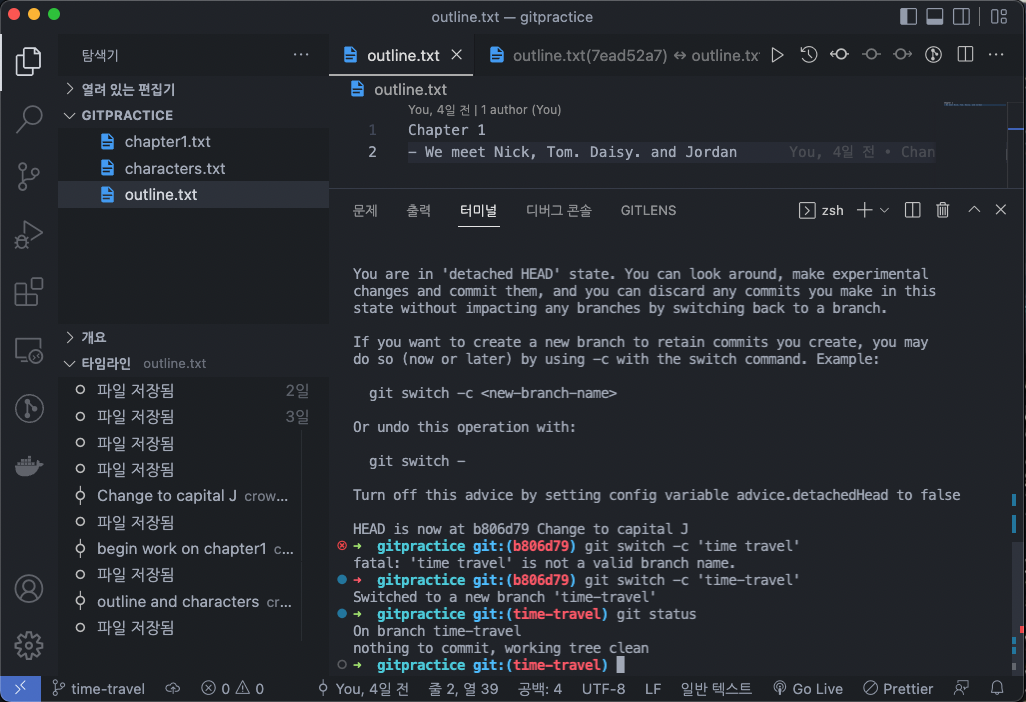
Task: Select outline.txt in the explorer tree
Action: (x=194, y=194)
